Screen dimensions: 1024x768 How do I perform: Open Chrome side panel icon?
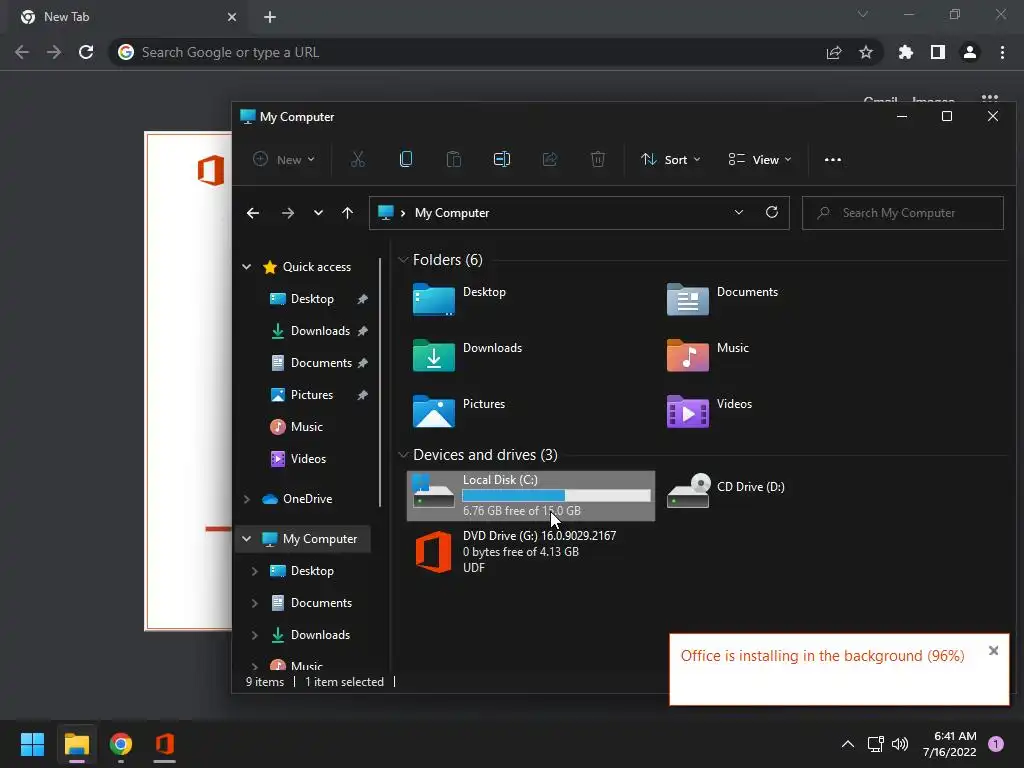(938, 52)
